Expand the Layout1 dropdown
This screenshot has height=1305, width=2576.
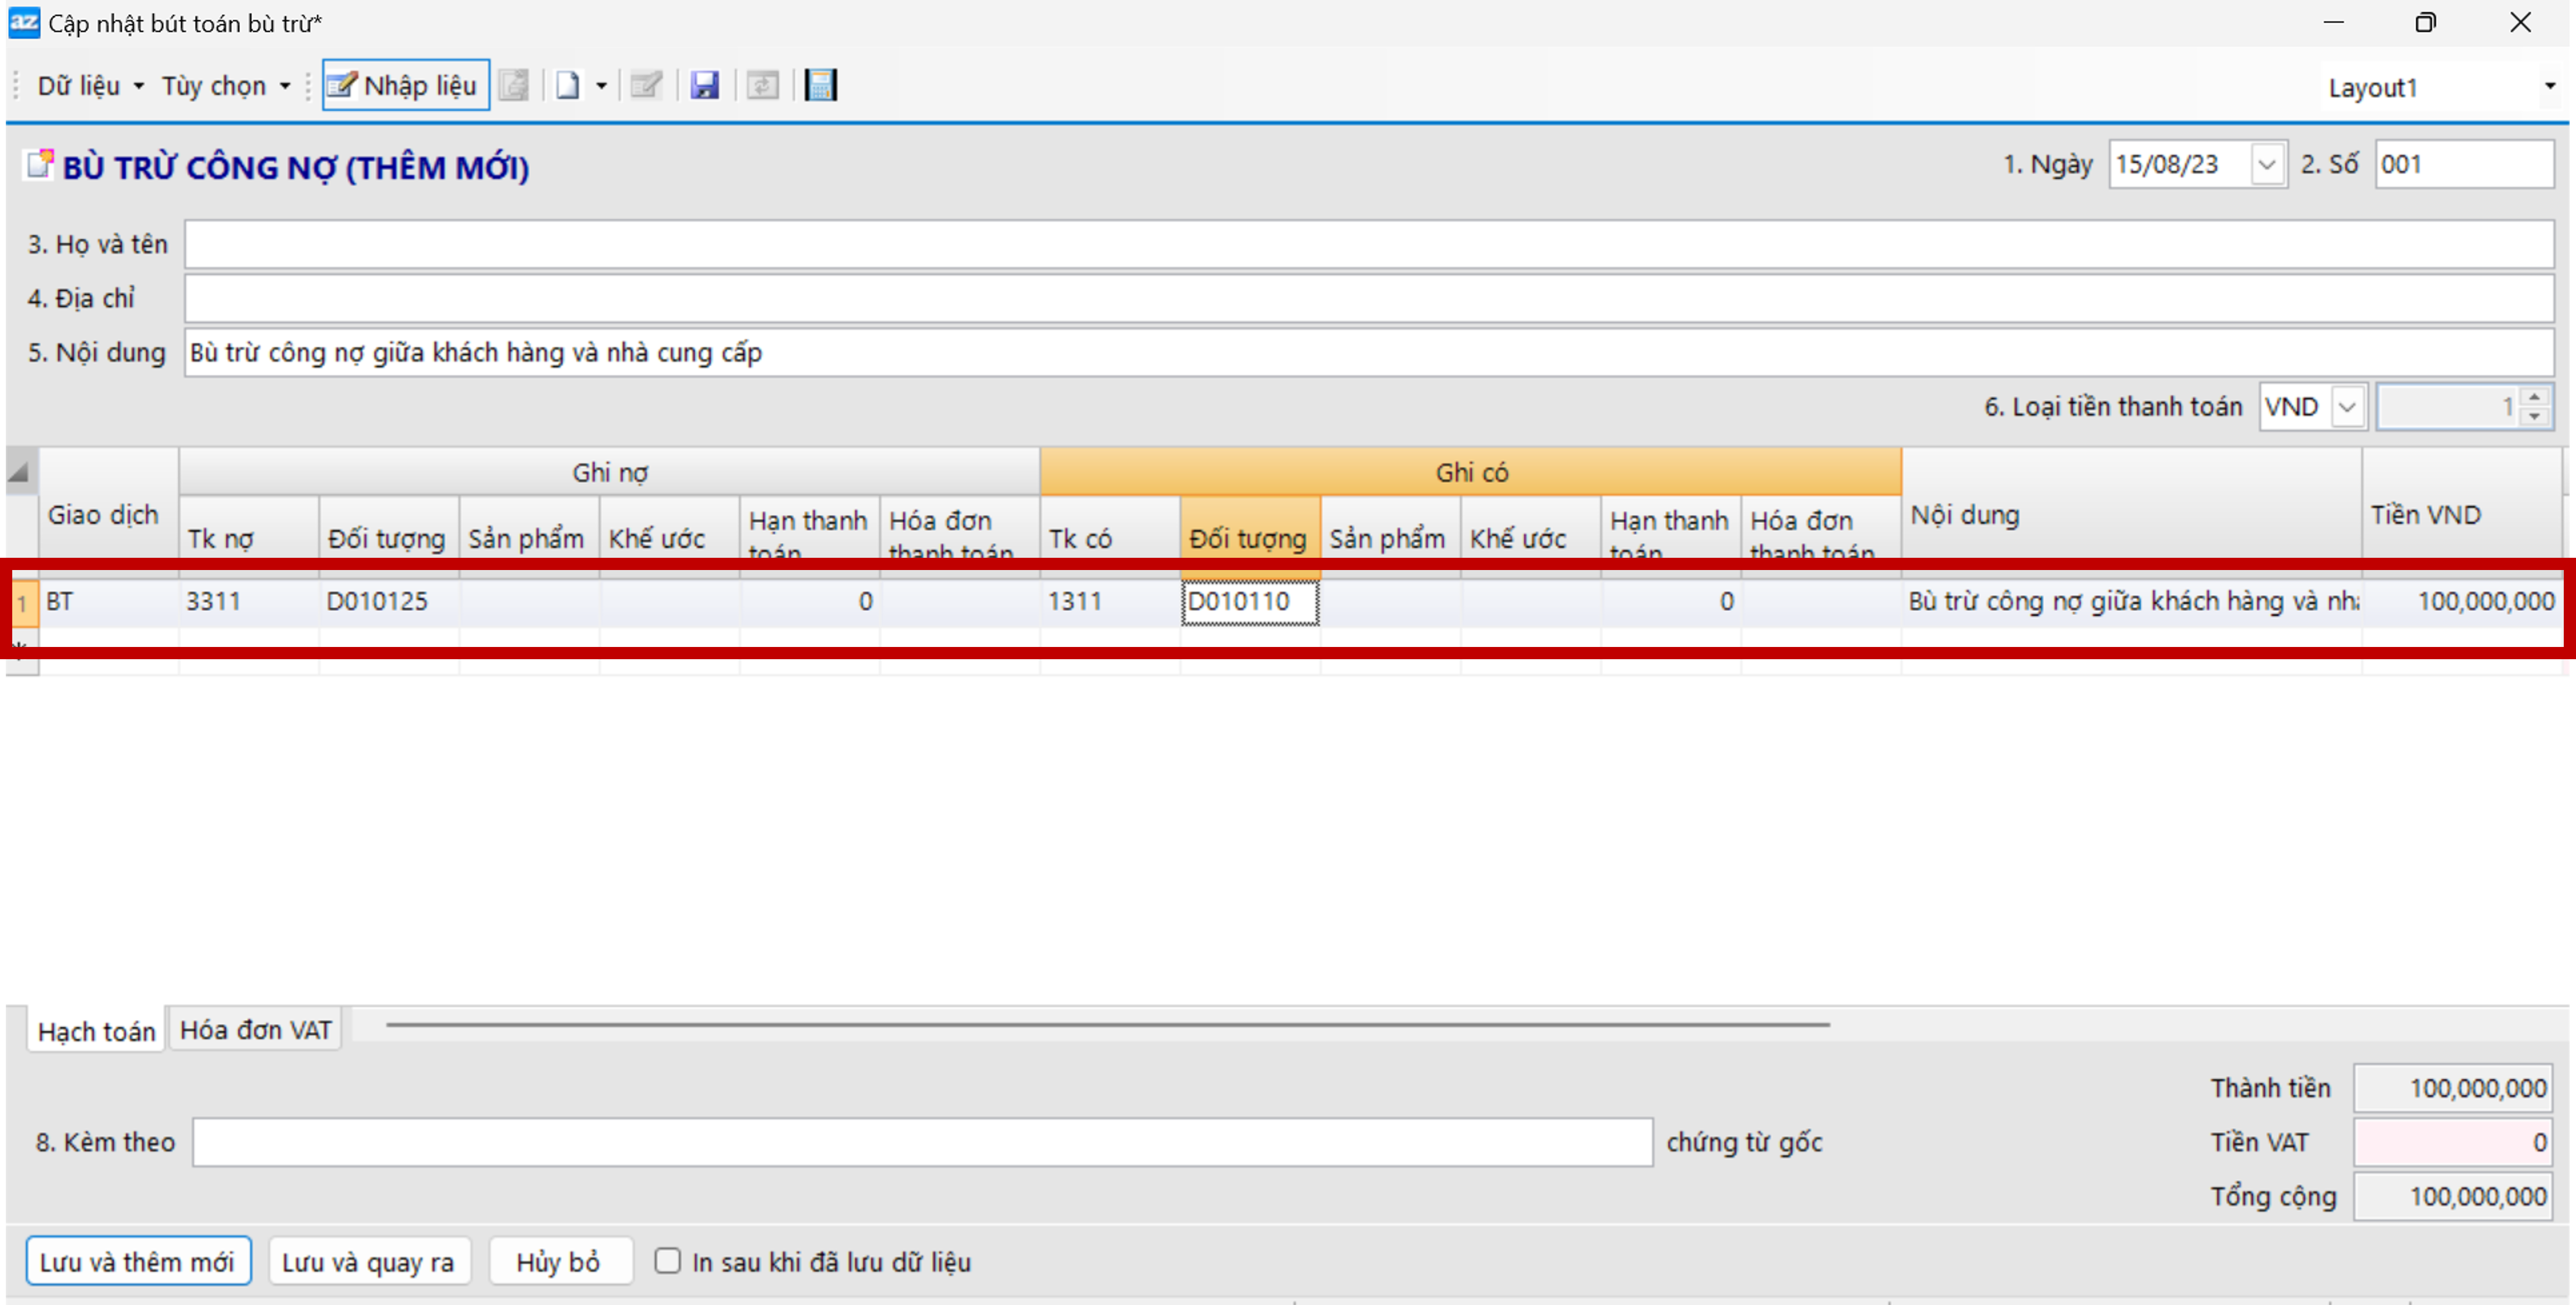tap(2549, 86)
